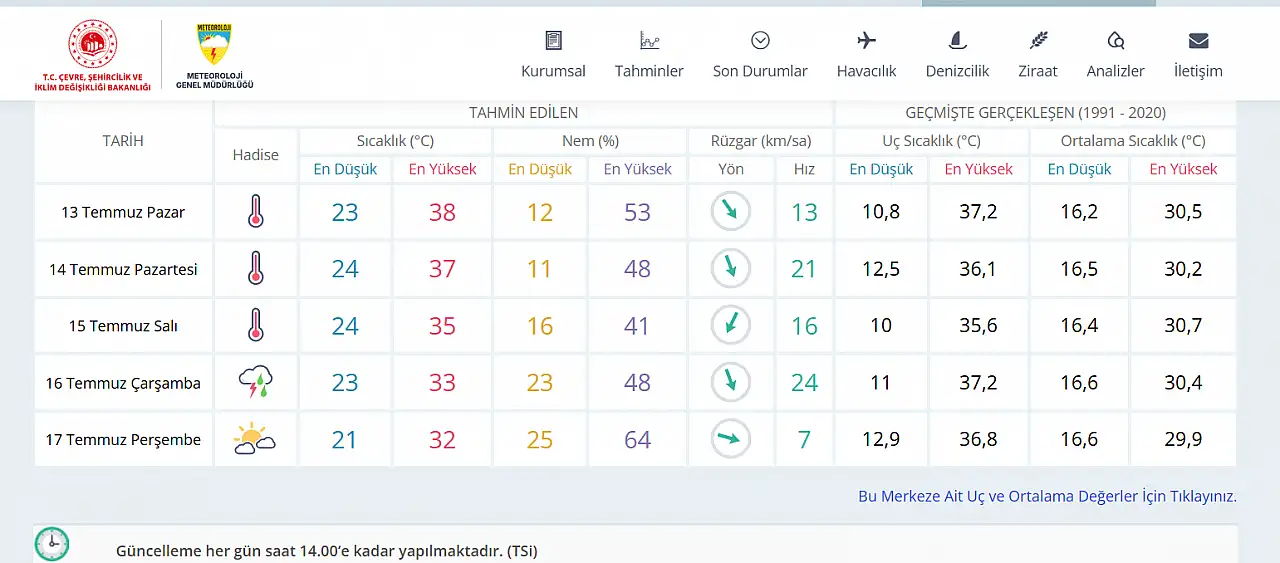
Task: Open the Analizler menu
Action: pos(1116,55)
